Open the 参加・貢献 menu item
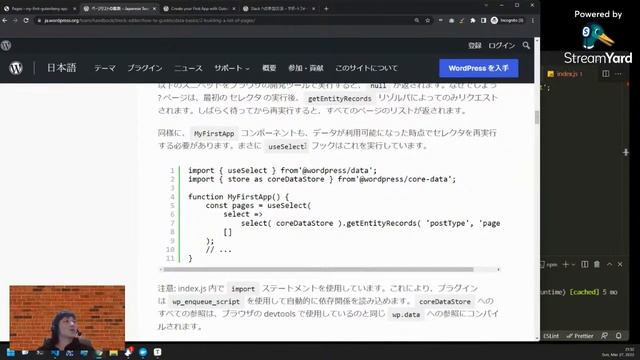Screen dimensions: 640x360 (306, 68)
